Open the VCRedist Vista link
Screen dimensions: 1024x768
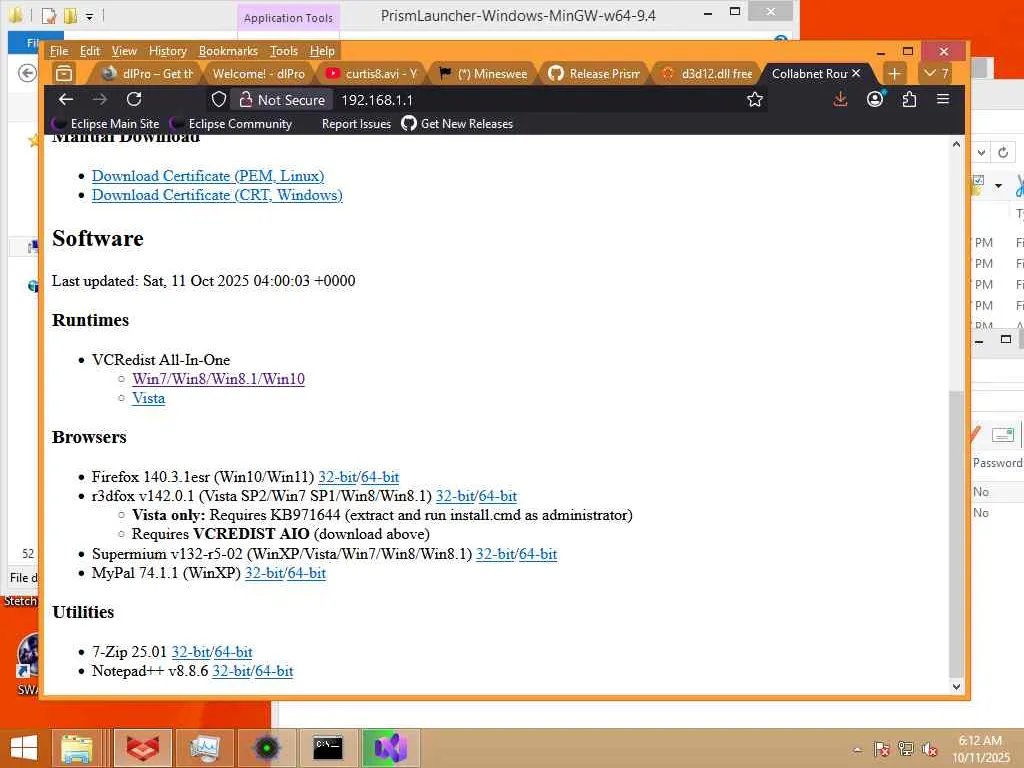[x=148, y=398]
